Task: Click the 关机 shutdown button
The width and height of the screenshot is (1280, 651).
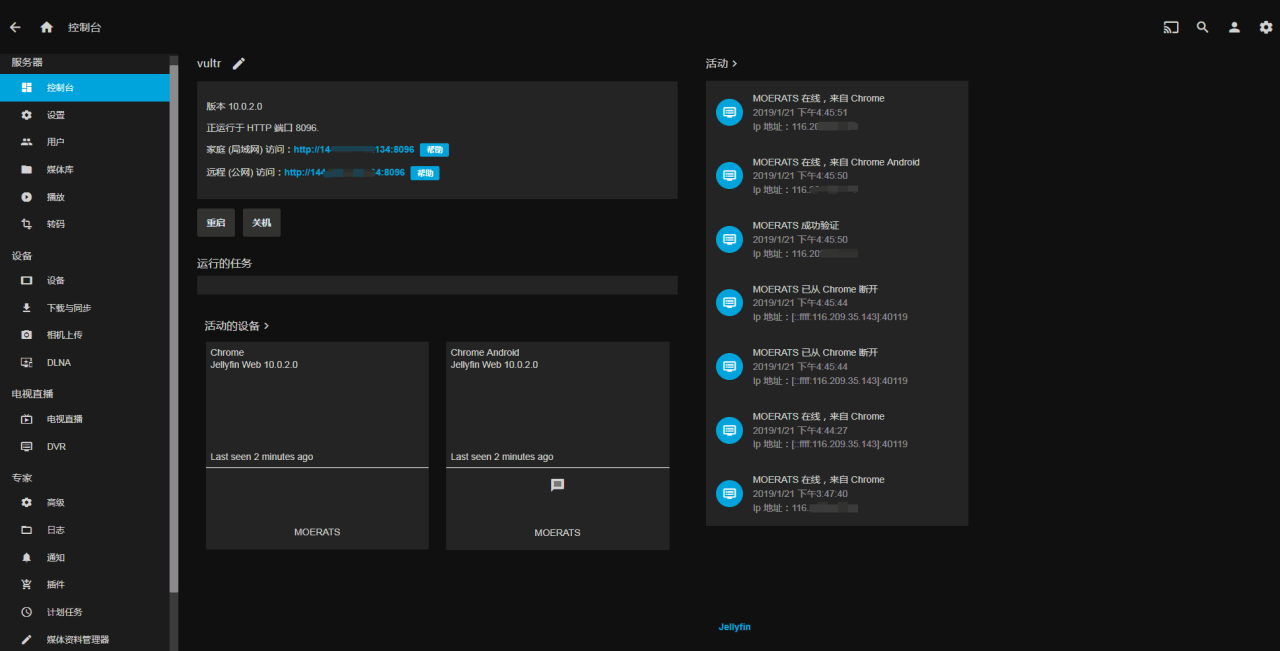Action: pos(261,222)
